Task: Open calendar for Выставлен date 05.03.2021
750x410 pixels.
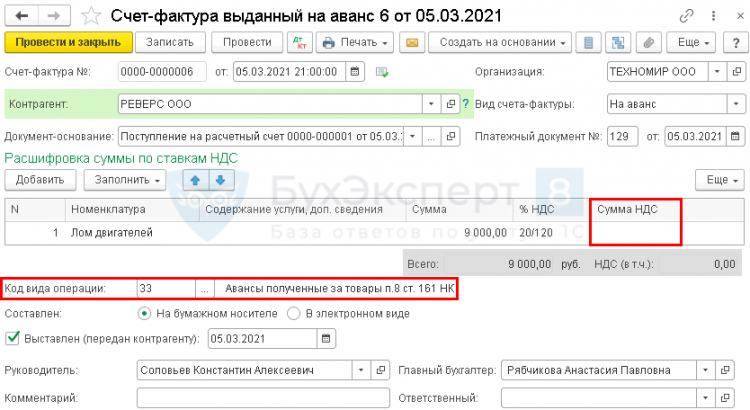Action: point(326,339)
